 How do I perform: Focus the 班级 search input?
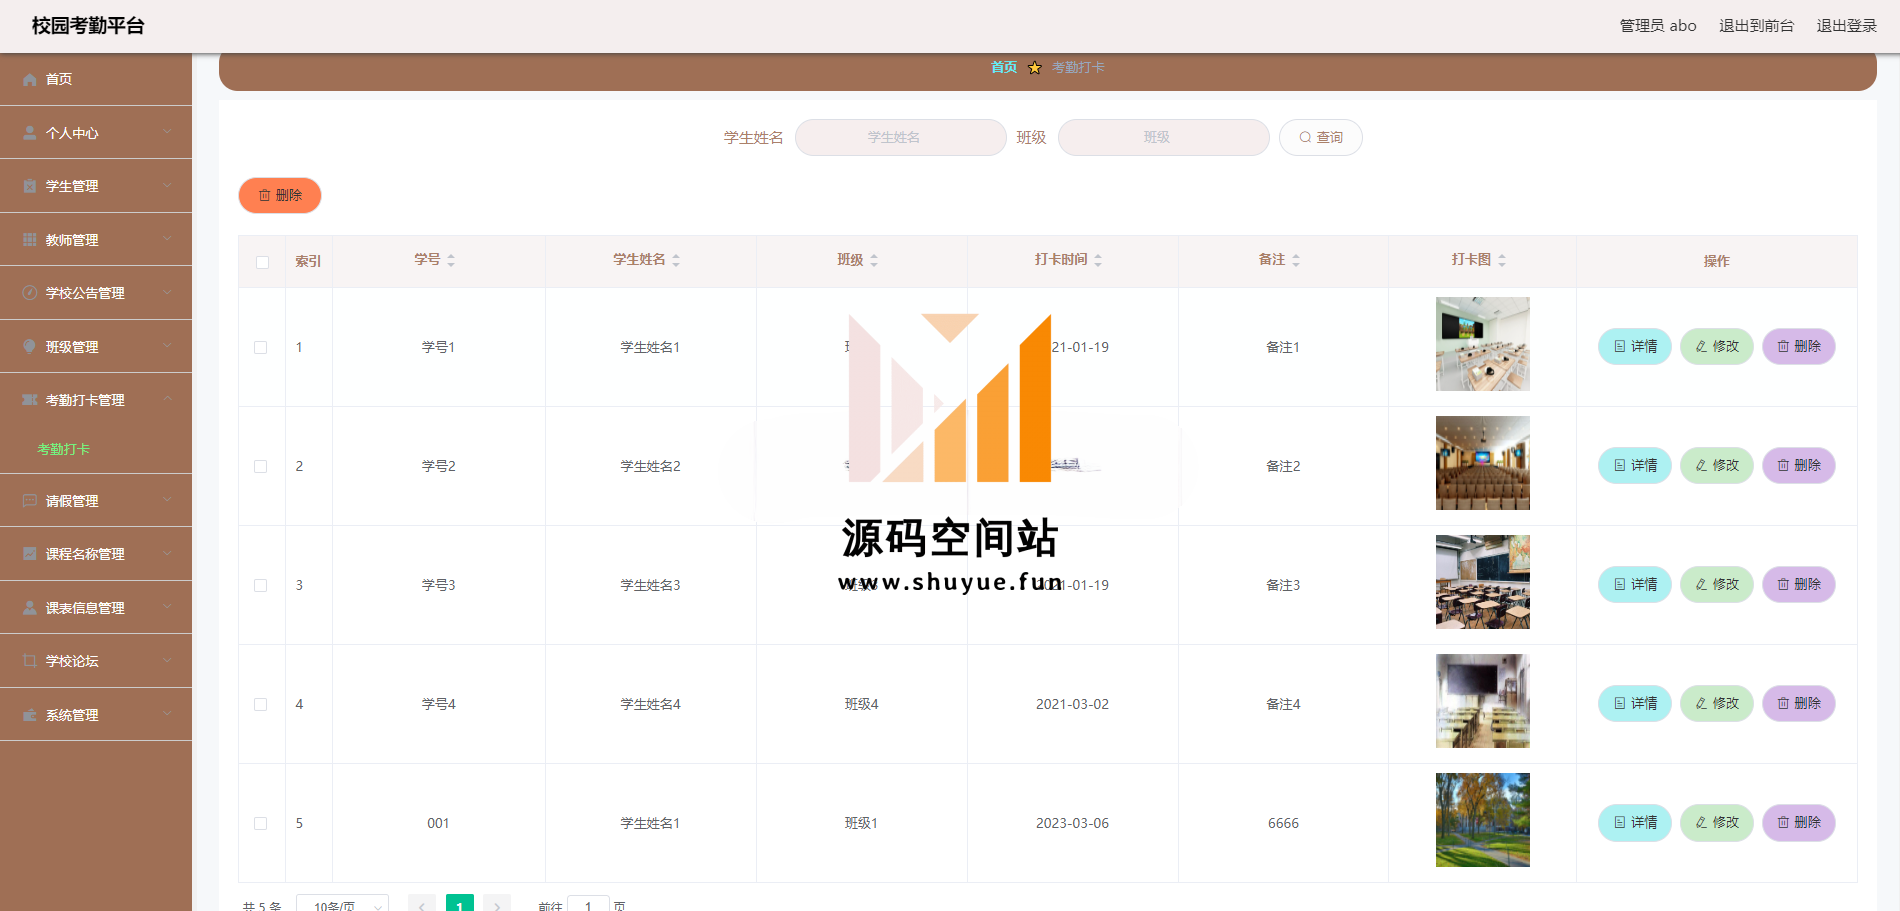click(x=1164, y=138)
